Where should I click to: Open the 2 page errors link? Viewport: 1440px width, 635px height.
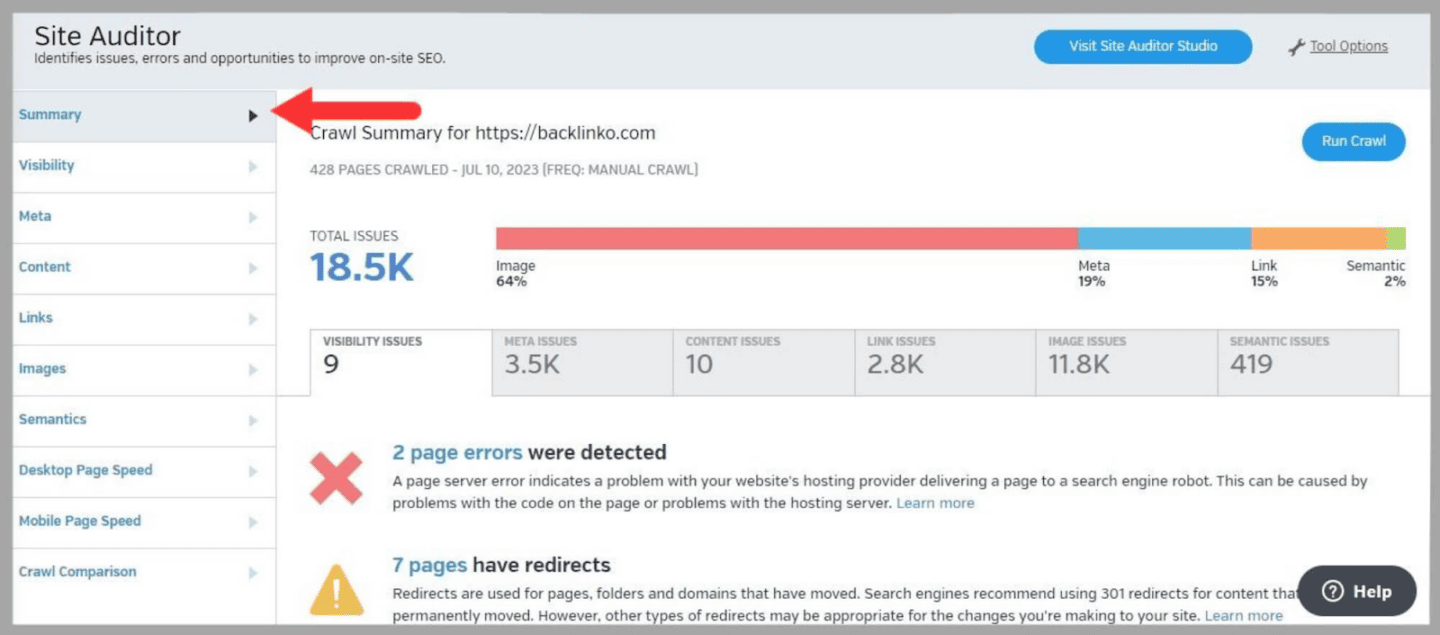(x=457, y=453)
